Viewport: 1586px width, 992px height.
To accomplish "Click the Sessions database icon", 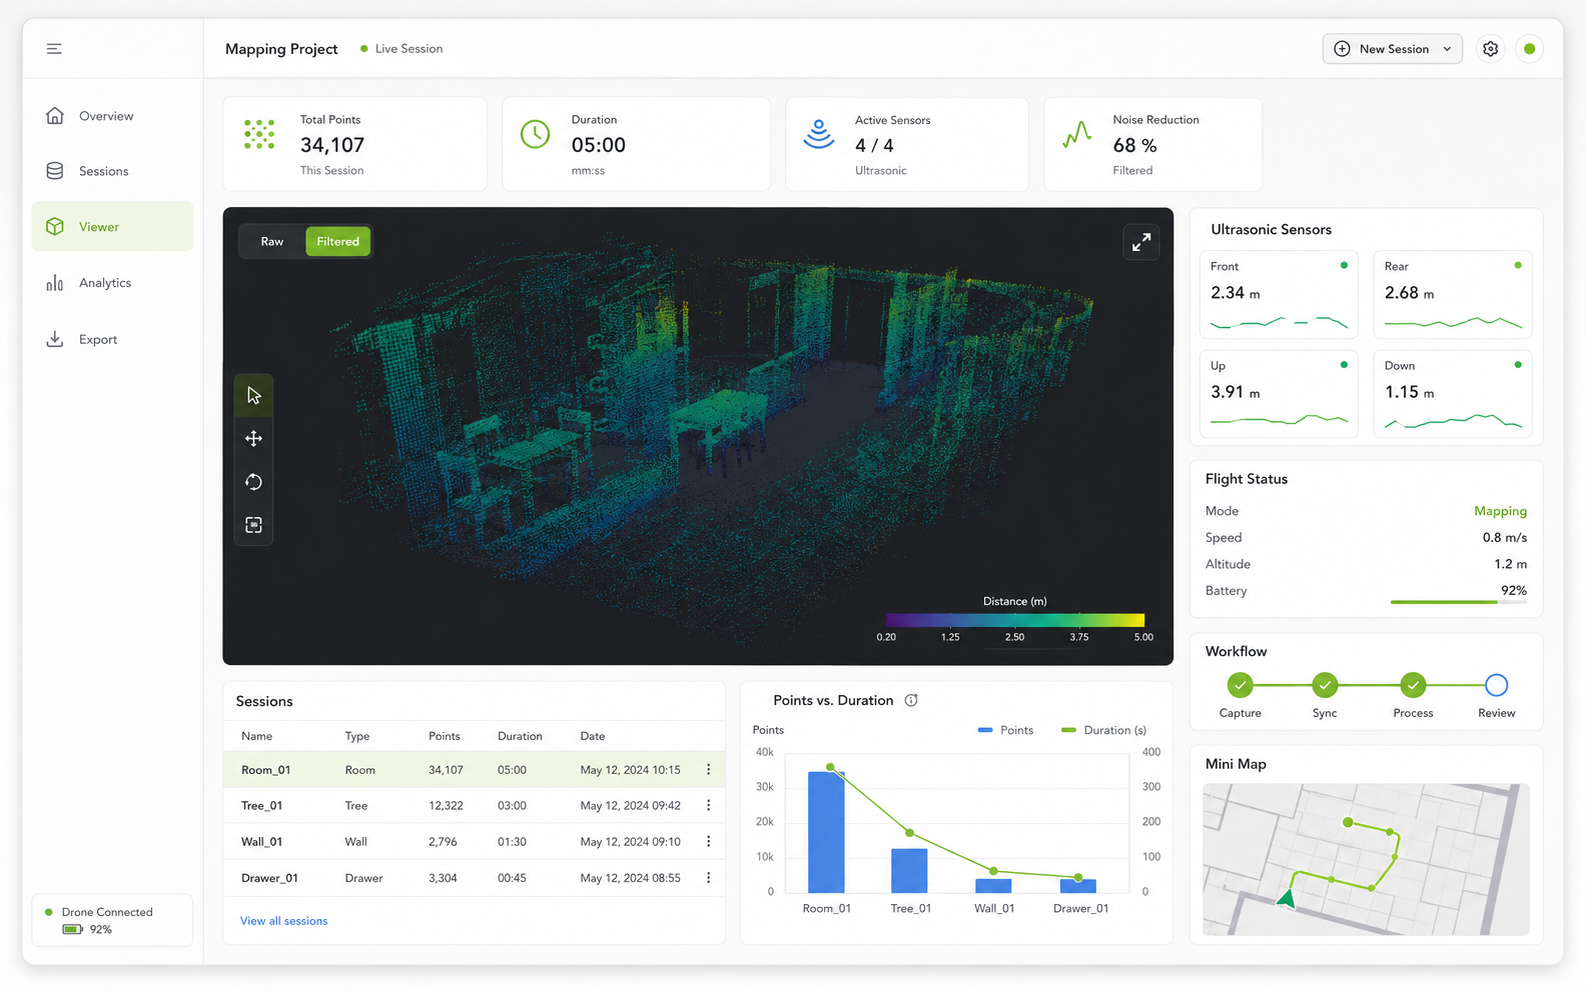I will 55,171.
